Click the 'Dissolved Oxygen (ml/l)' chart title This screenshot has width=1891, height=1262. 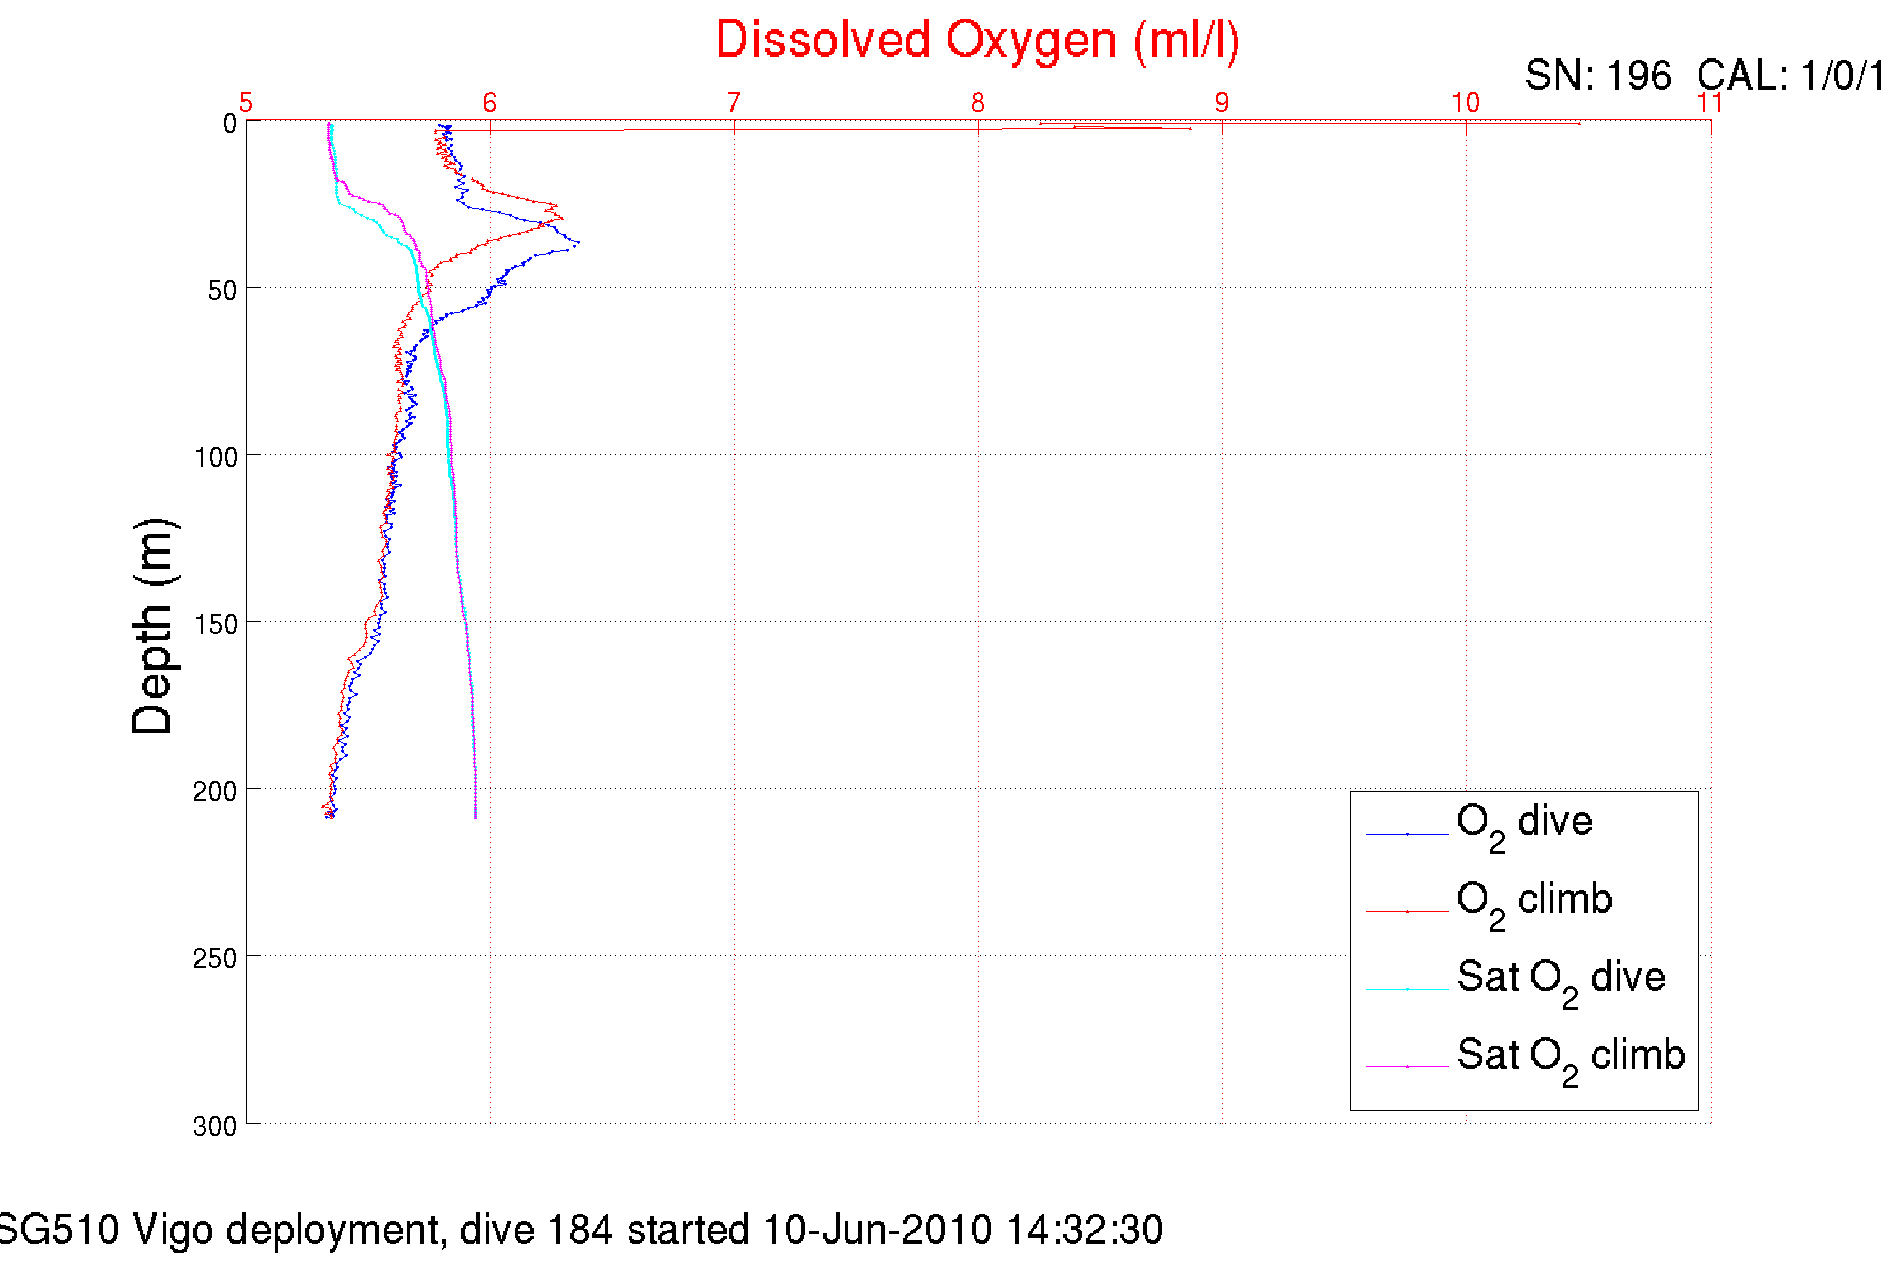pos(977,42)
